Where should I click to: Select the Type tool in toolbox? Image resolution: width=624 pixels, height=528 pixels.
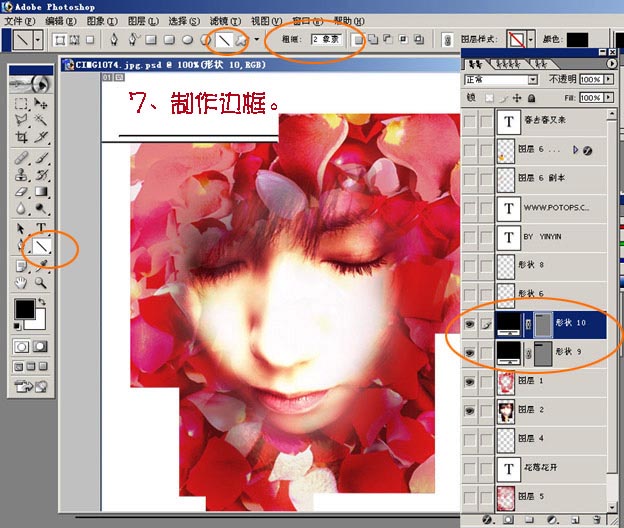[x=41, y=228]
